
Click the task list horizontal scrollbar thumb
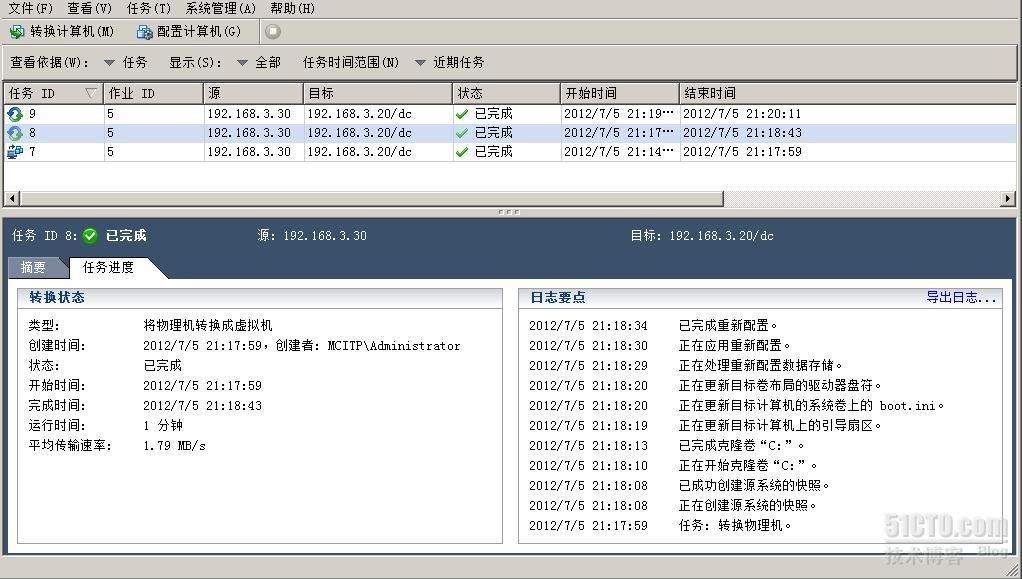pos(372,198)
